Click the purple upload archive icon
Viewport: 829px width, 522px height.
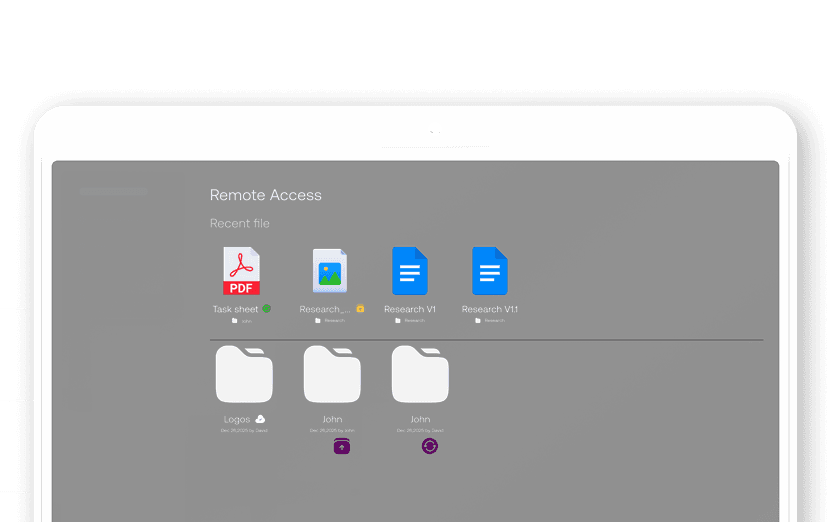(x=342, y=446)
